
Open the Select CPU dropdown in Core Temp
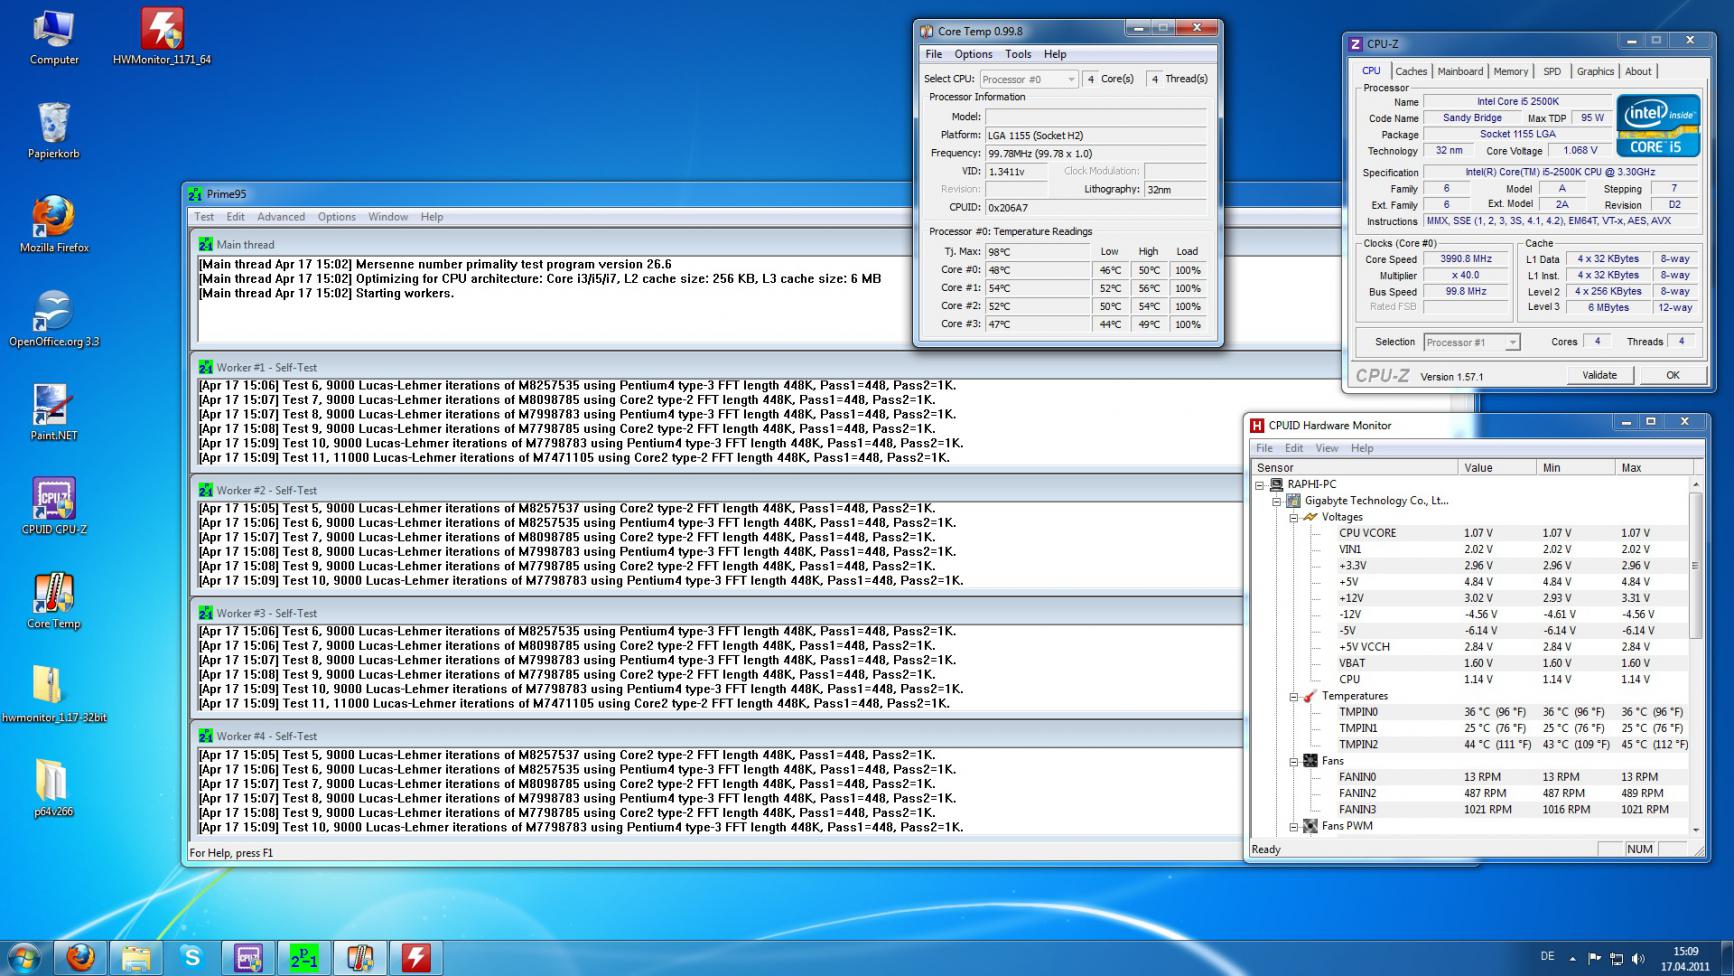click(1028, 79)
